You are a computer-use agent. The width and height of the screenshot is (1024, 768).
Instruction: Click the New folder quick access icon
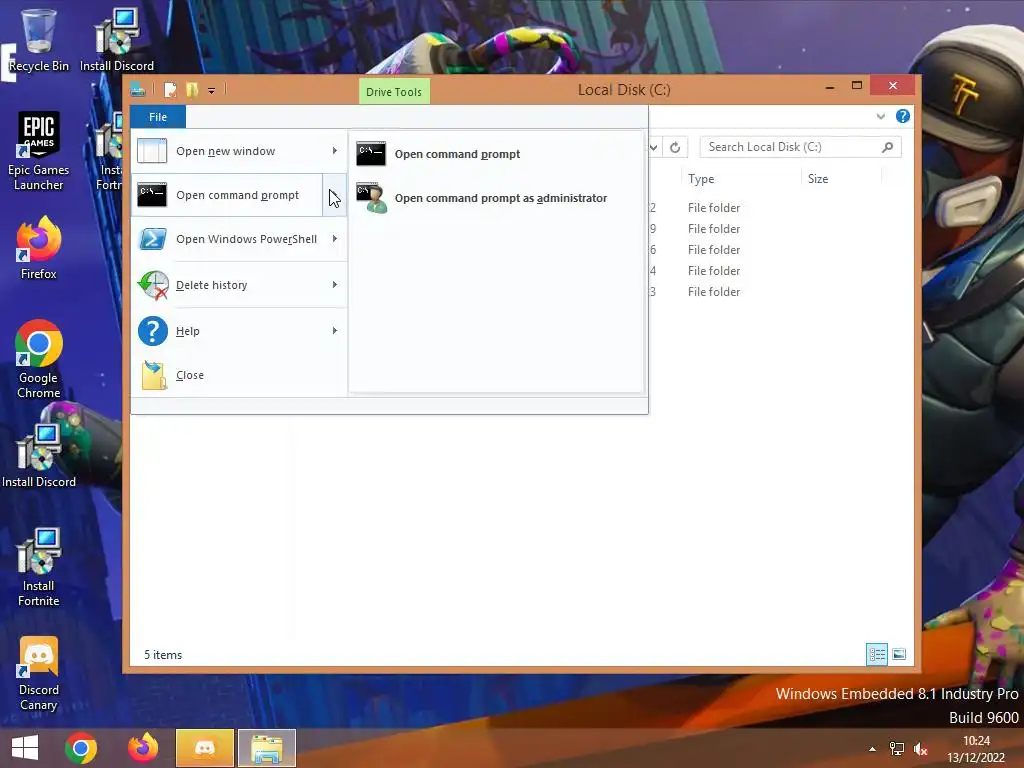point(192,89)
